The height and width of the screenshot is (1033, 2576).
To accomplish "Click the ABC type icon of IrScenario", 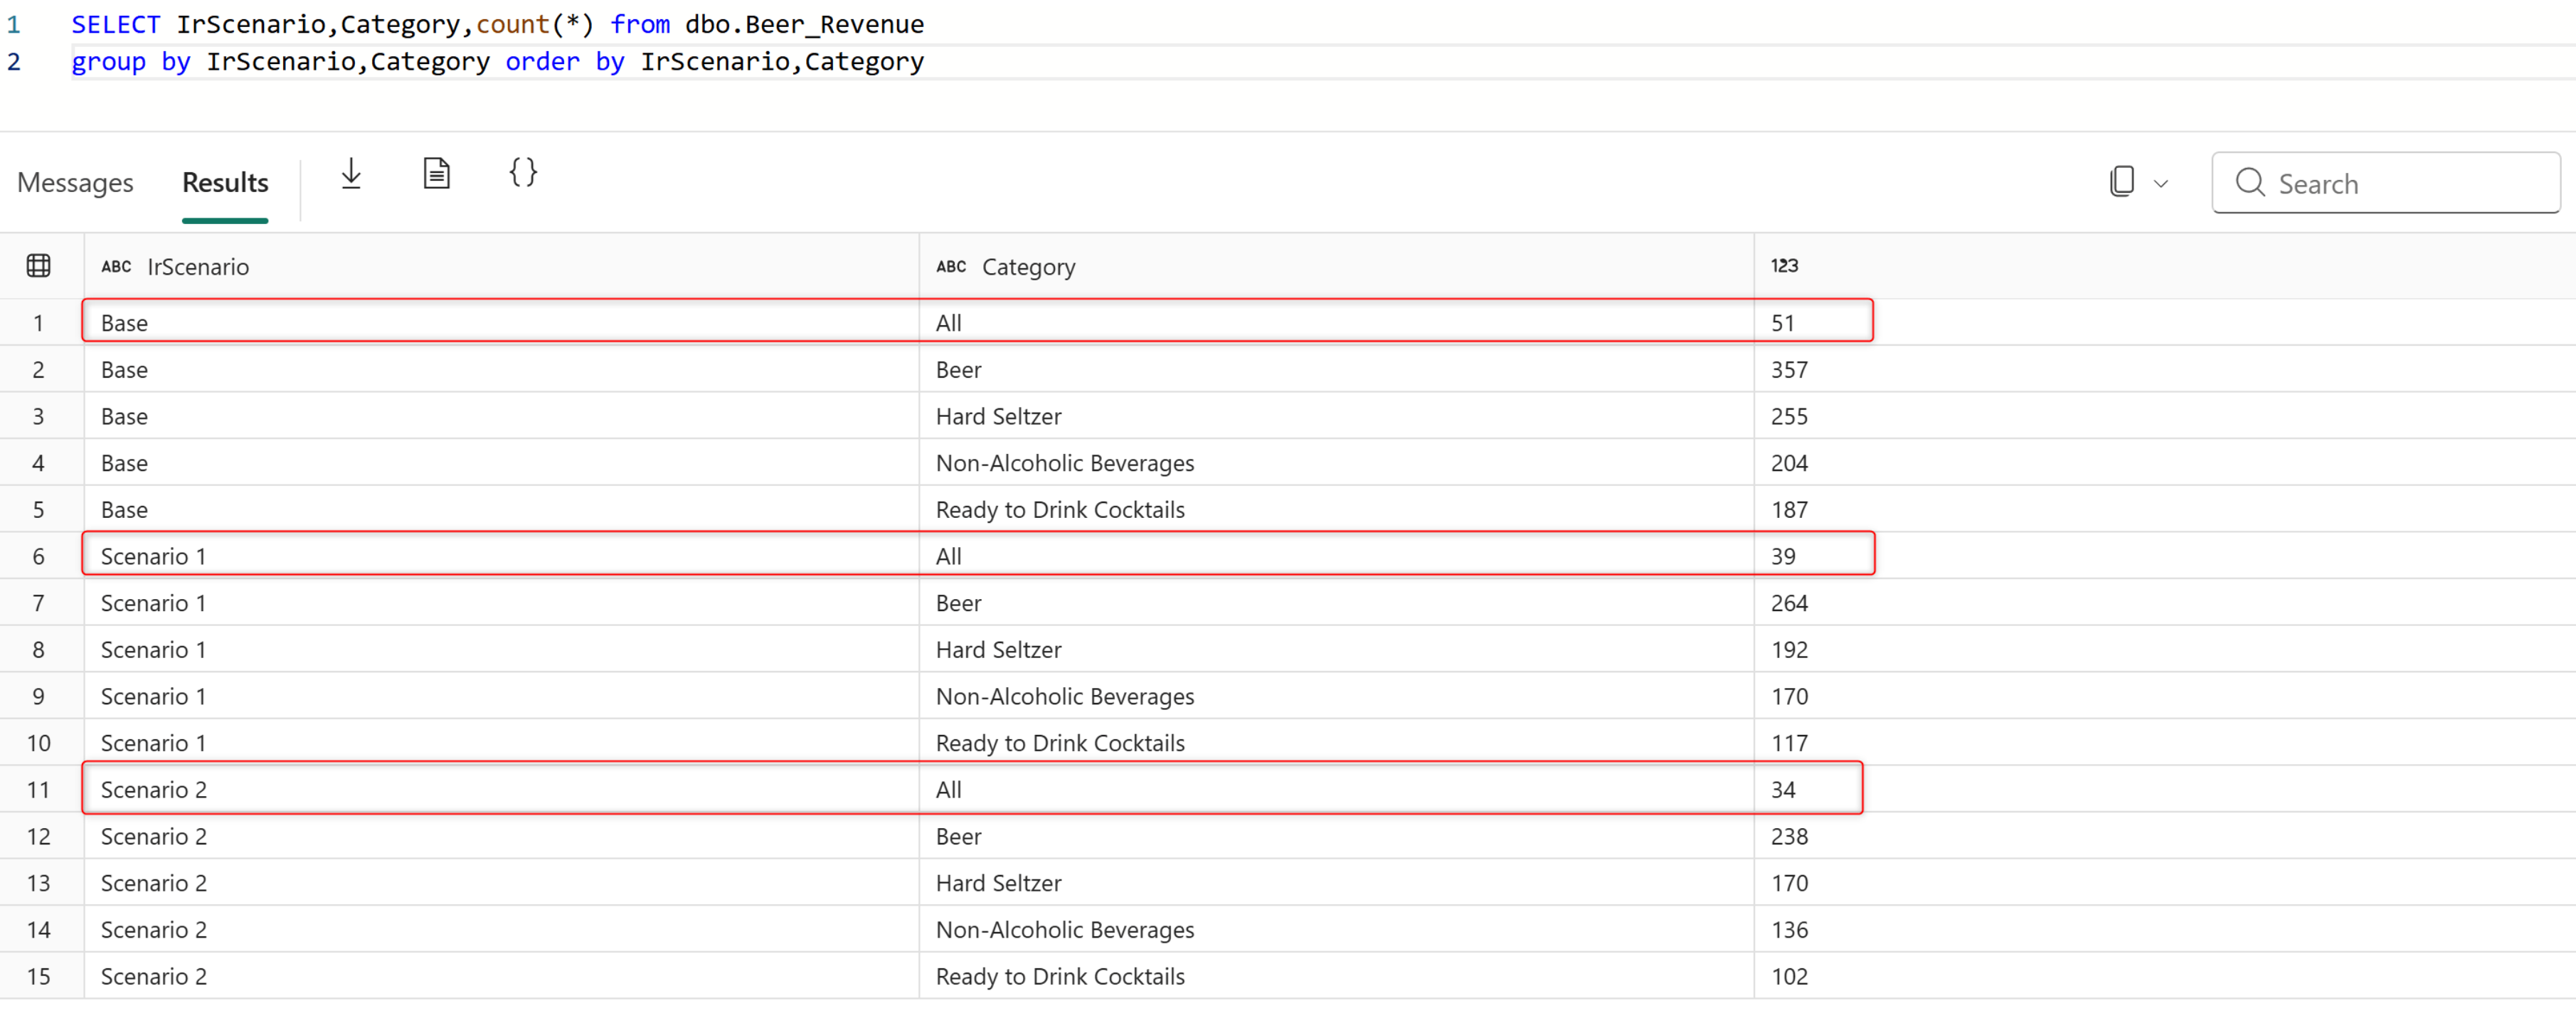I will pos(116,267).
